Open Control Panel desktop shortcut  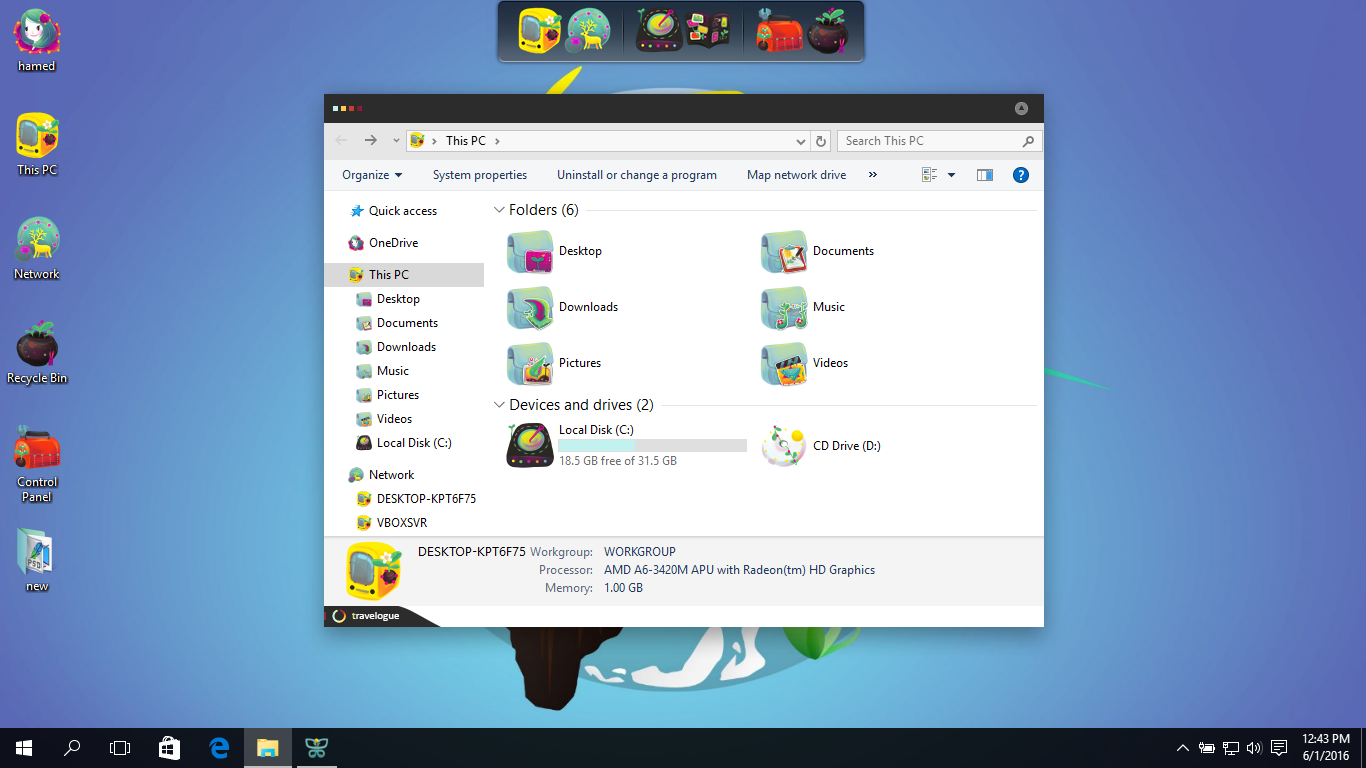37,450
